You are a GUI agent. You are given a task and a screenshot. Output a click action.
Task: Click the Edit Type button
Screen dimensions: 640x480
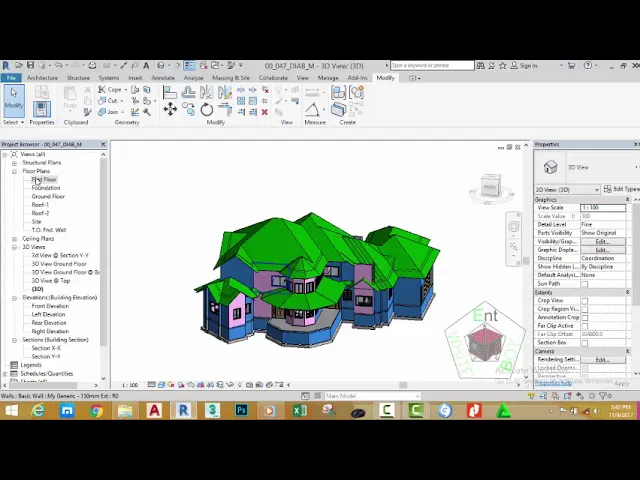tap(621, 189)
